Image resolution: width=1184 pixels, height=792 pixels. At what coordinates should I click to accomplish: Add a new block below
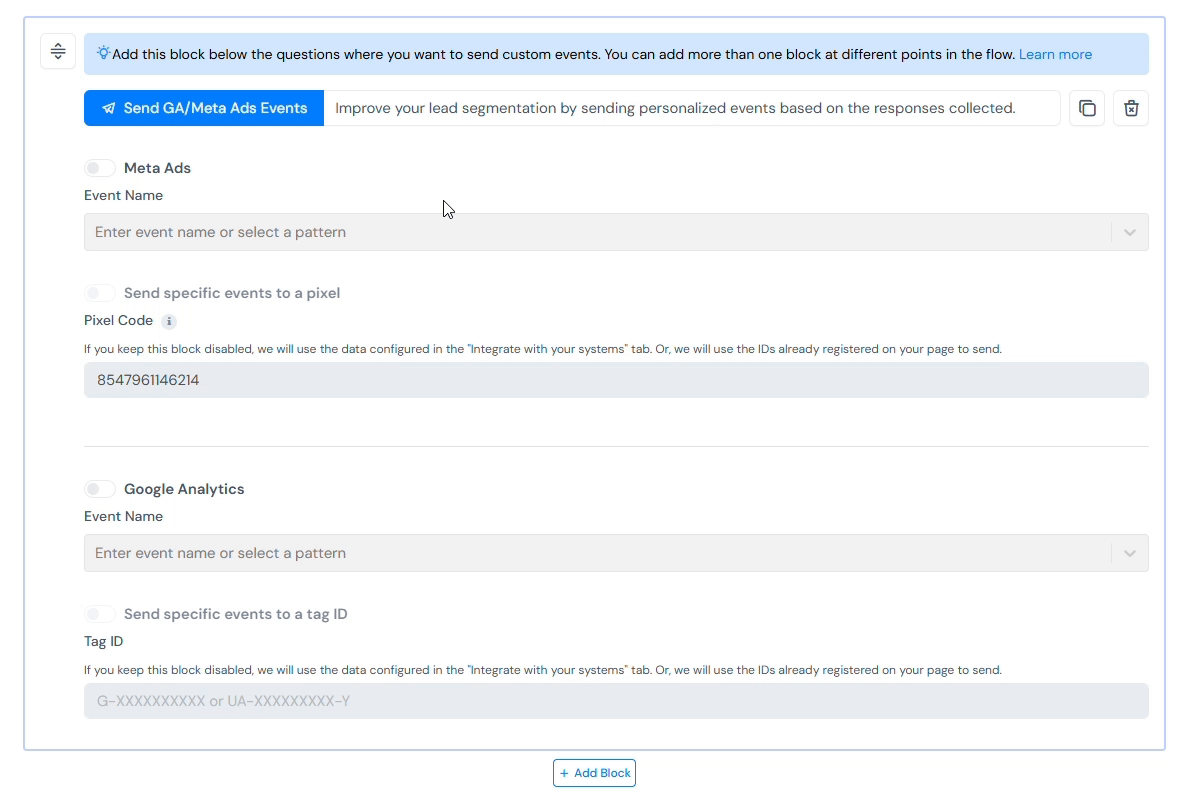[x=594, y=773]
